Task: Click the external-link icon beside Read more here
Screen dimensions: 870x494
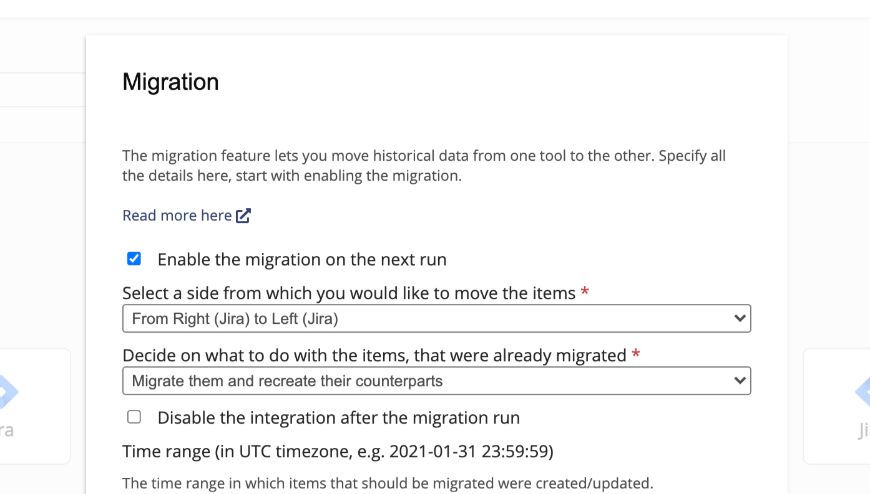Action: pos(244,216)
